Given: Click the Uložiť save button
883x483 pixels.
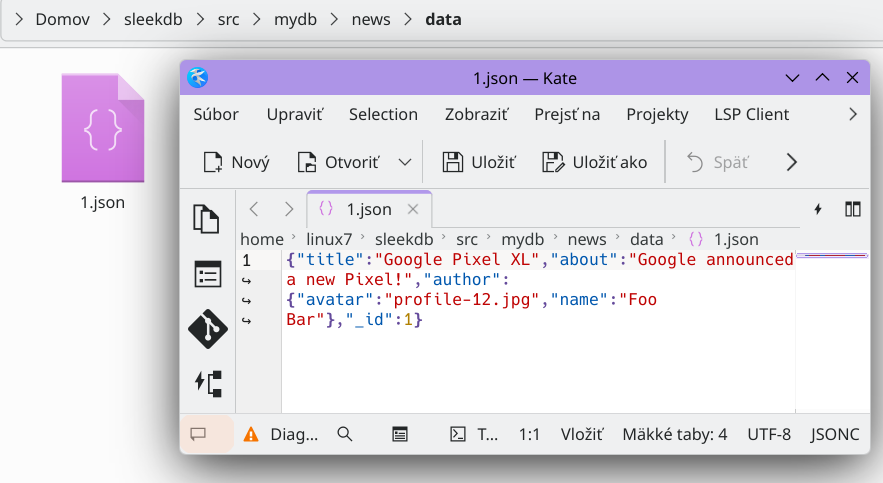Looking at the screenshot, I should point(479,162).
